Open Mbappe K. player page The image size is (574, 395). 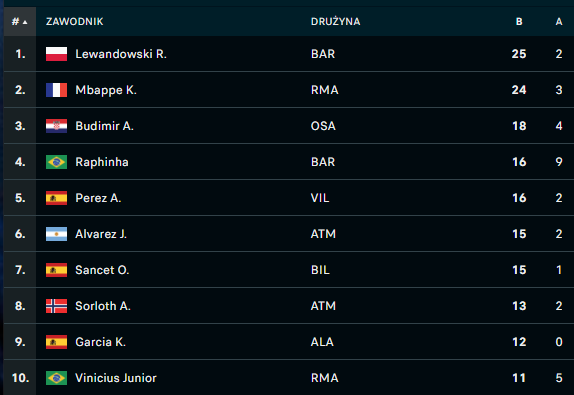click(x=106, y=90)
